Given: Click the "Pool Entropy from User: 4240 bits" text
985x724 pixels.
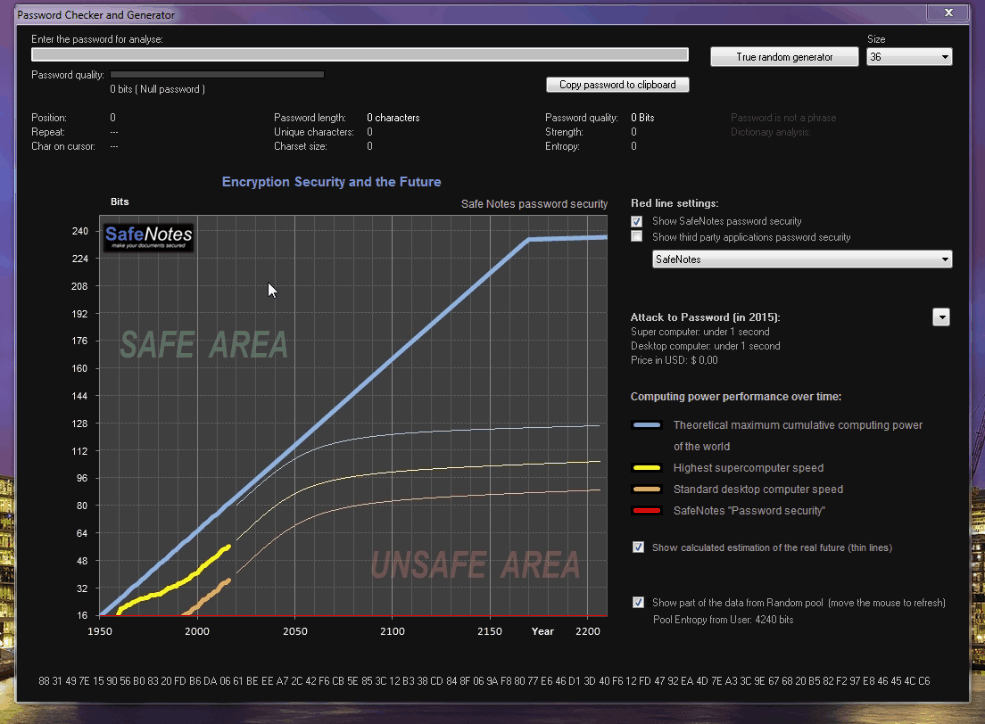Looking at the screenshot, I should point(723,620).
